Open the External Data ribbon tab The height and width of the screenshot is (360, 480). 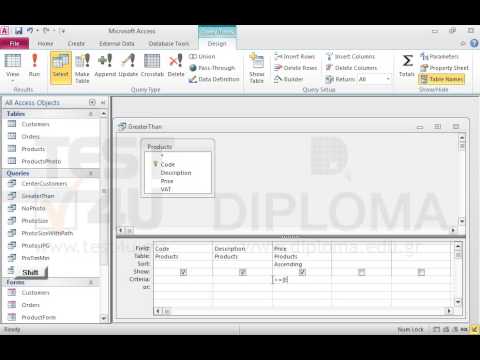pos(117,44)
